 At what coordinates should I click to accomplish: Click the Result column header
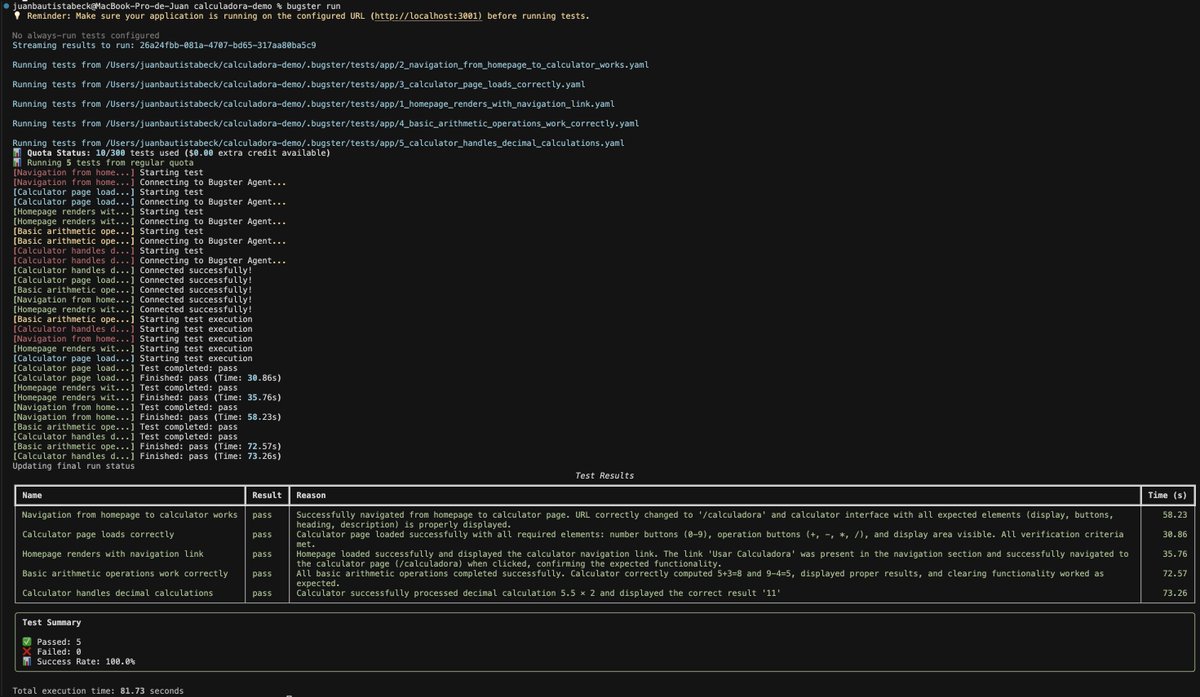point(264,495)
